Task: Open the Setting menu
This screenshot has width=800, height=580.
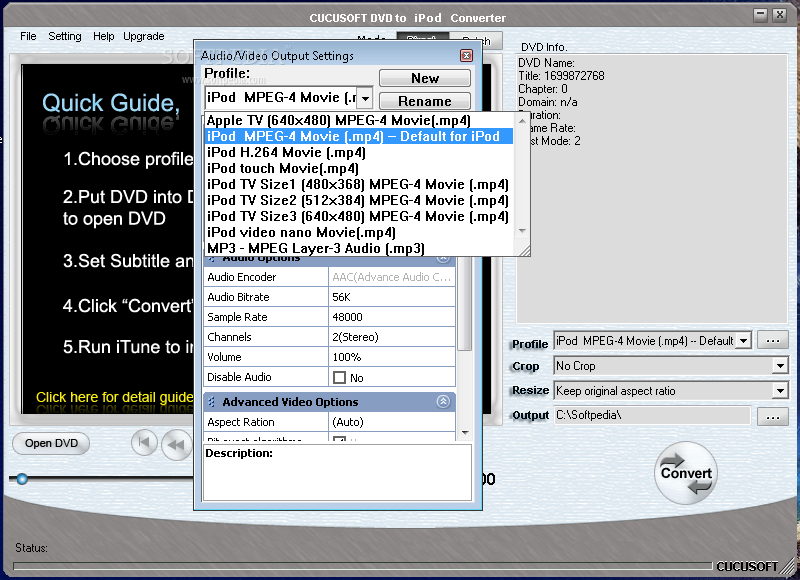Action: coord(65,36)
